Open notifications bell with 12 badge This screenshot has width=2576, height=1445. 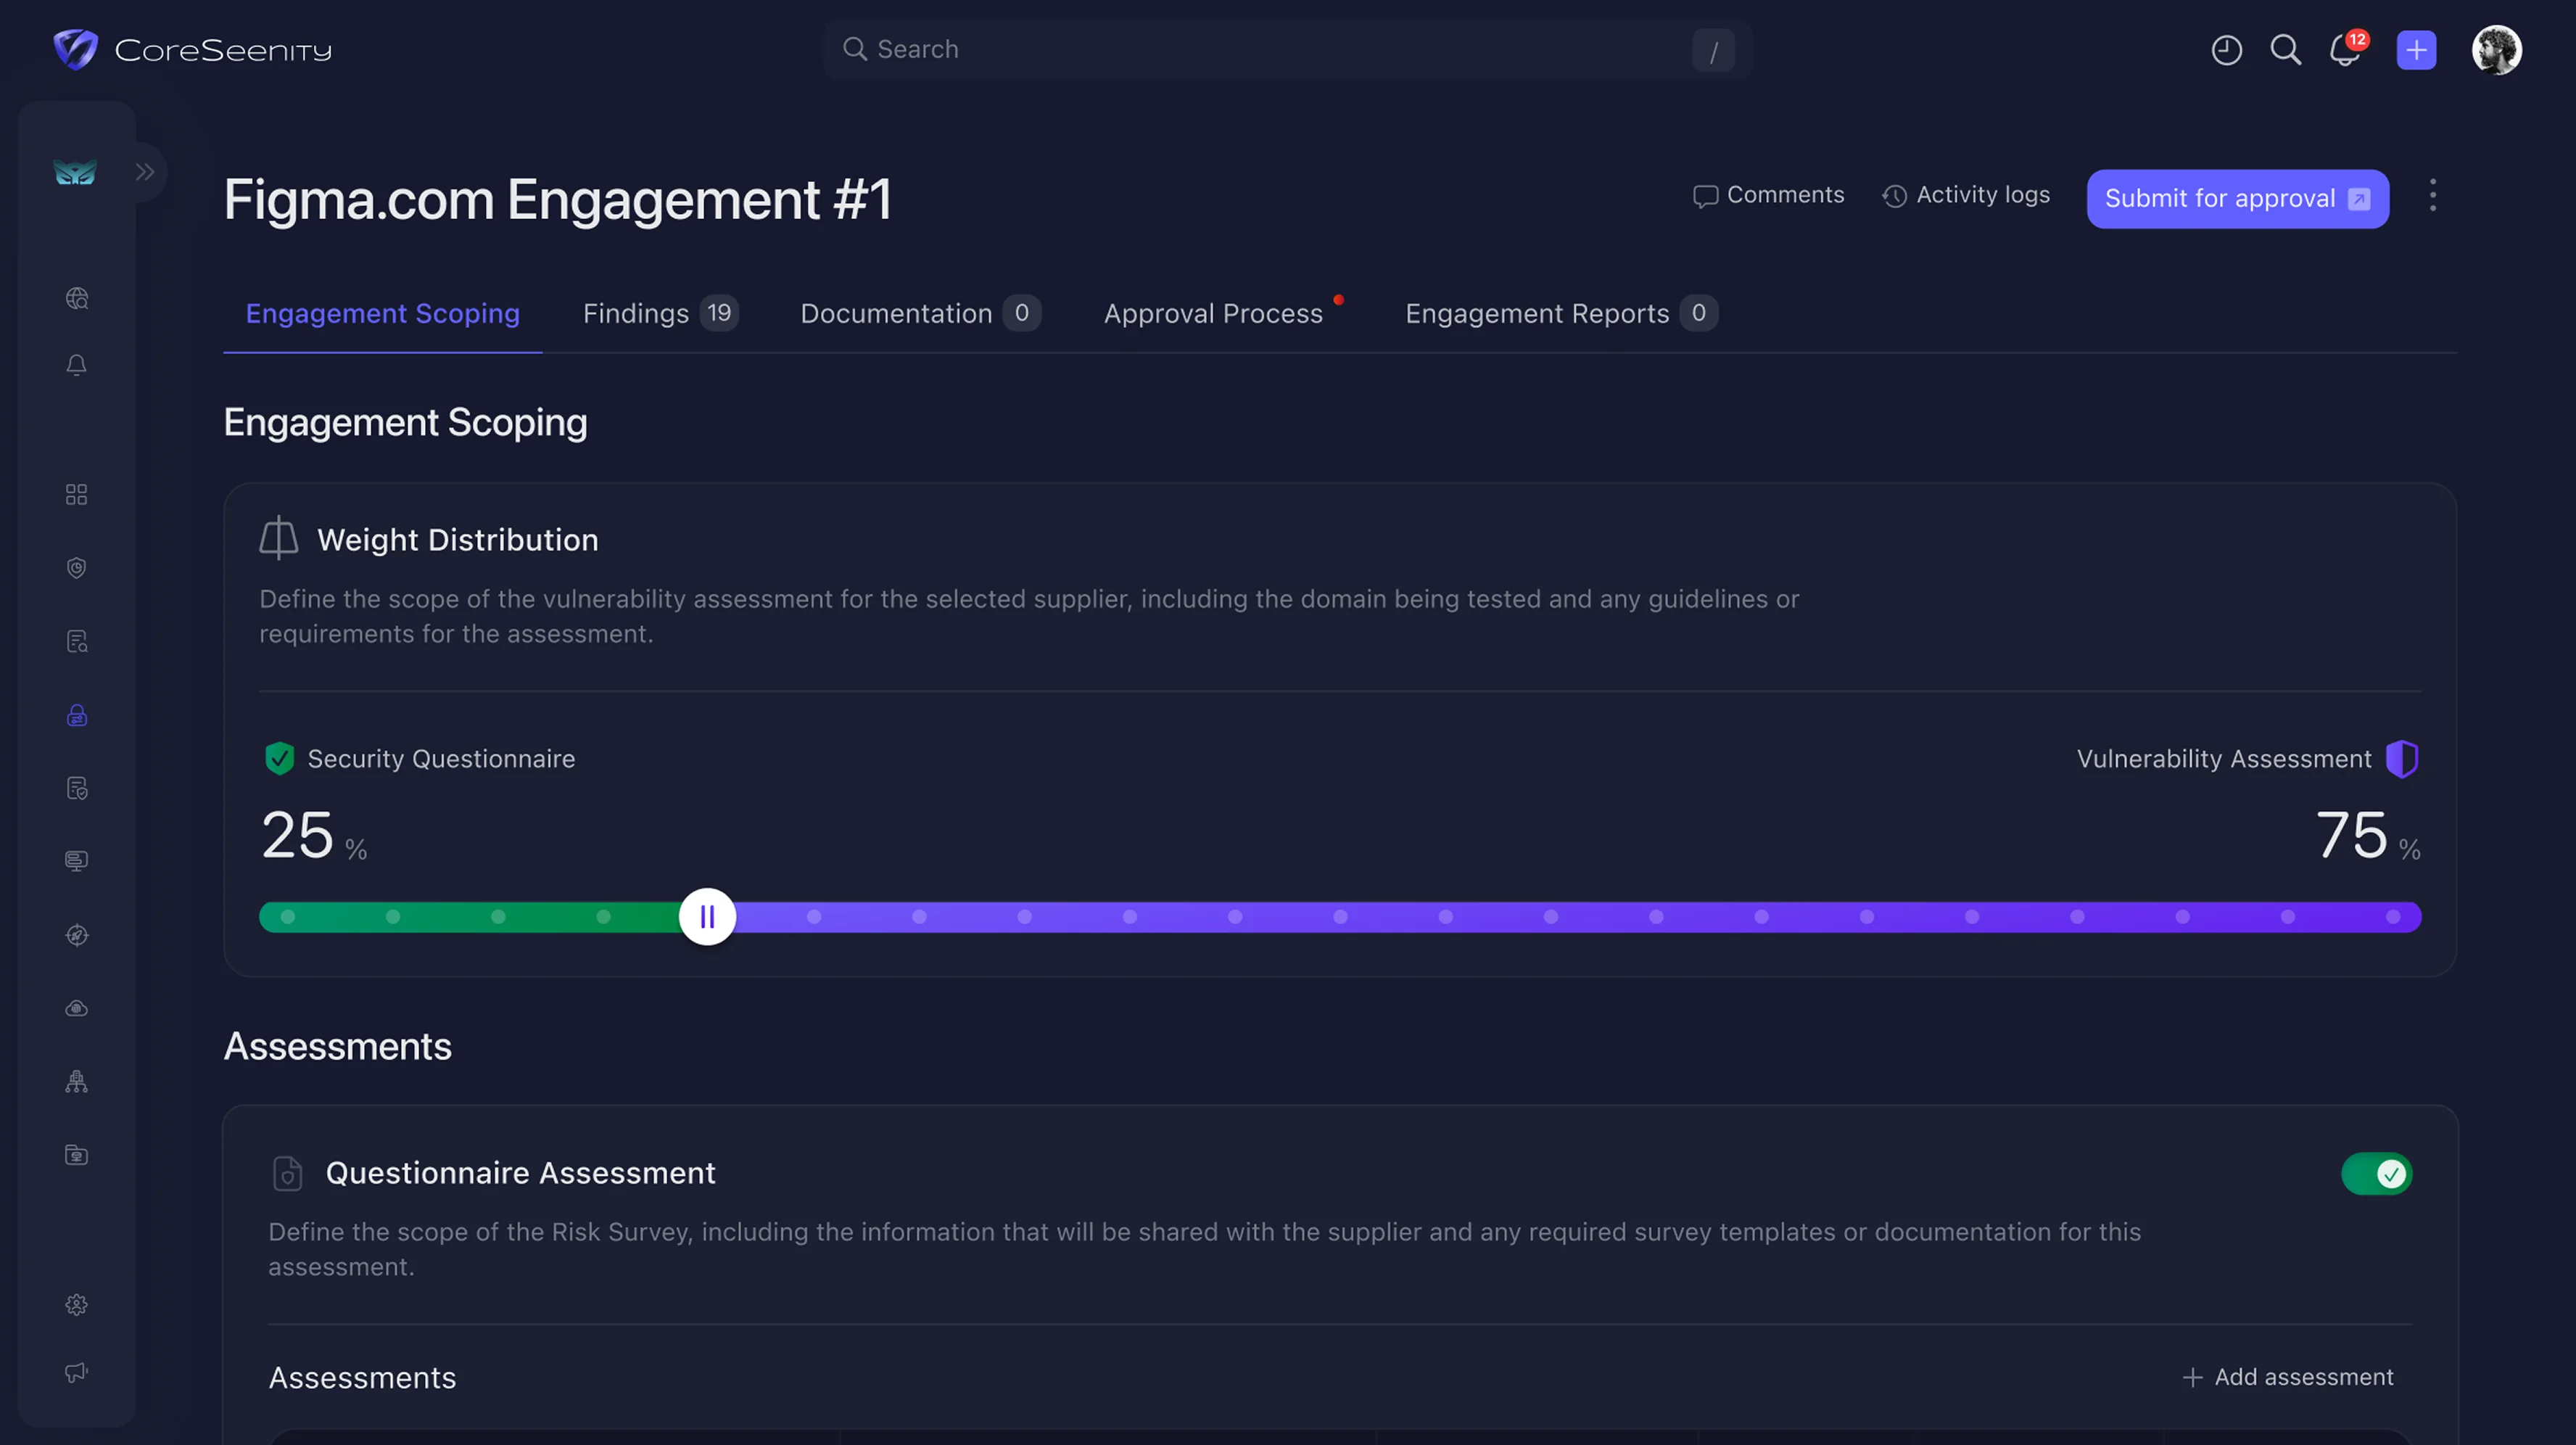tap(2347, 48)
